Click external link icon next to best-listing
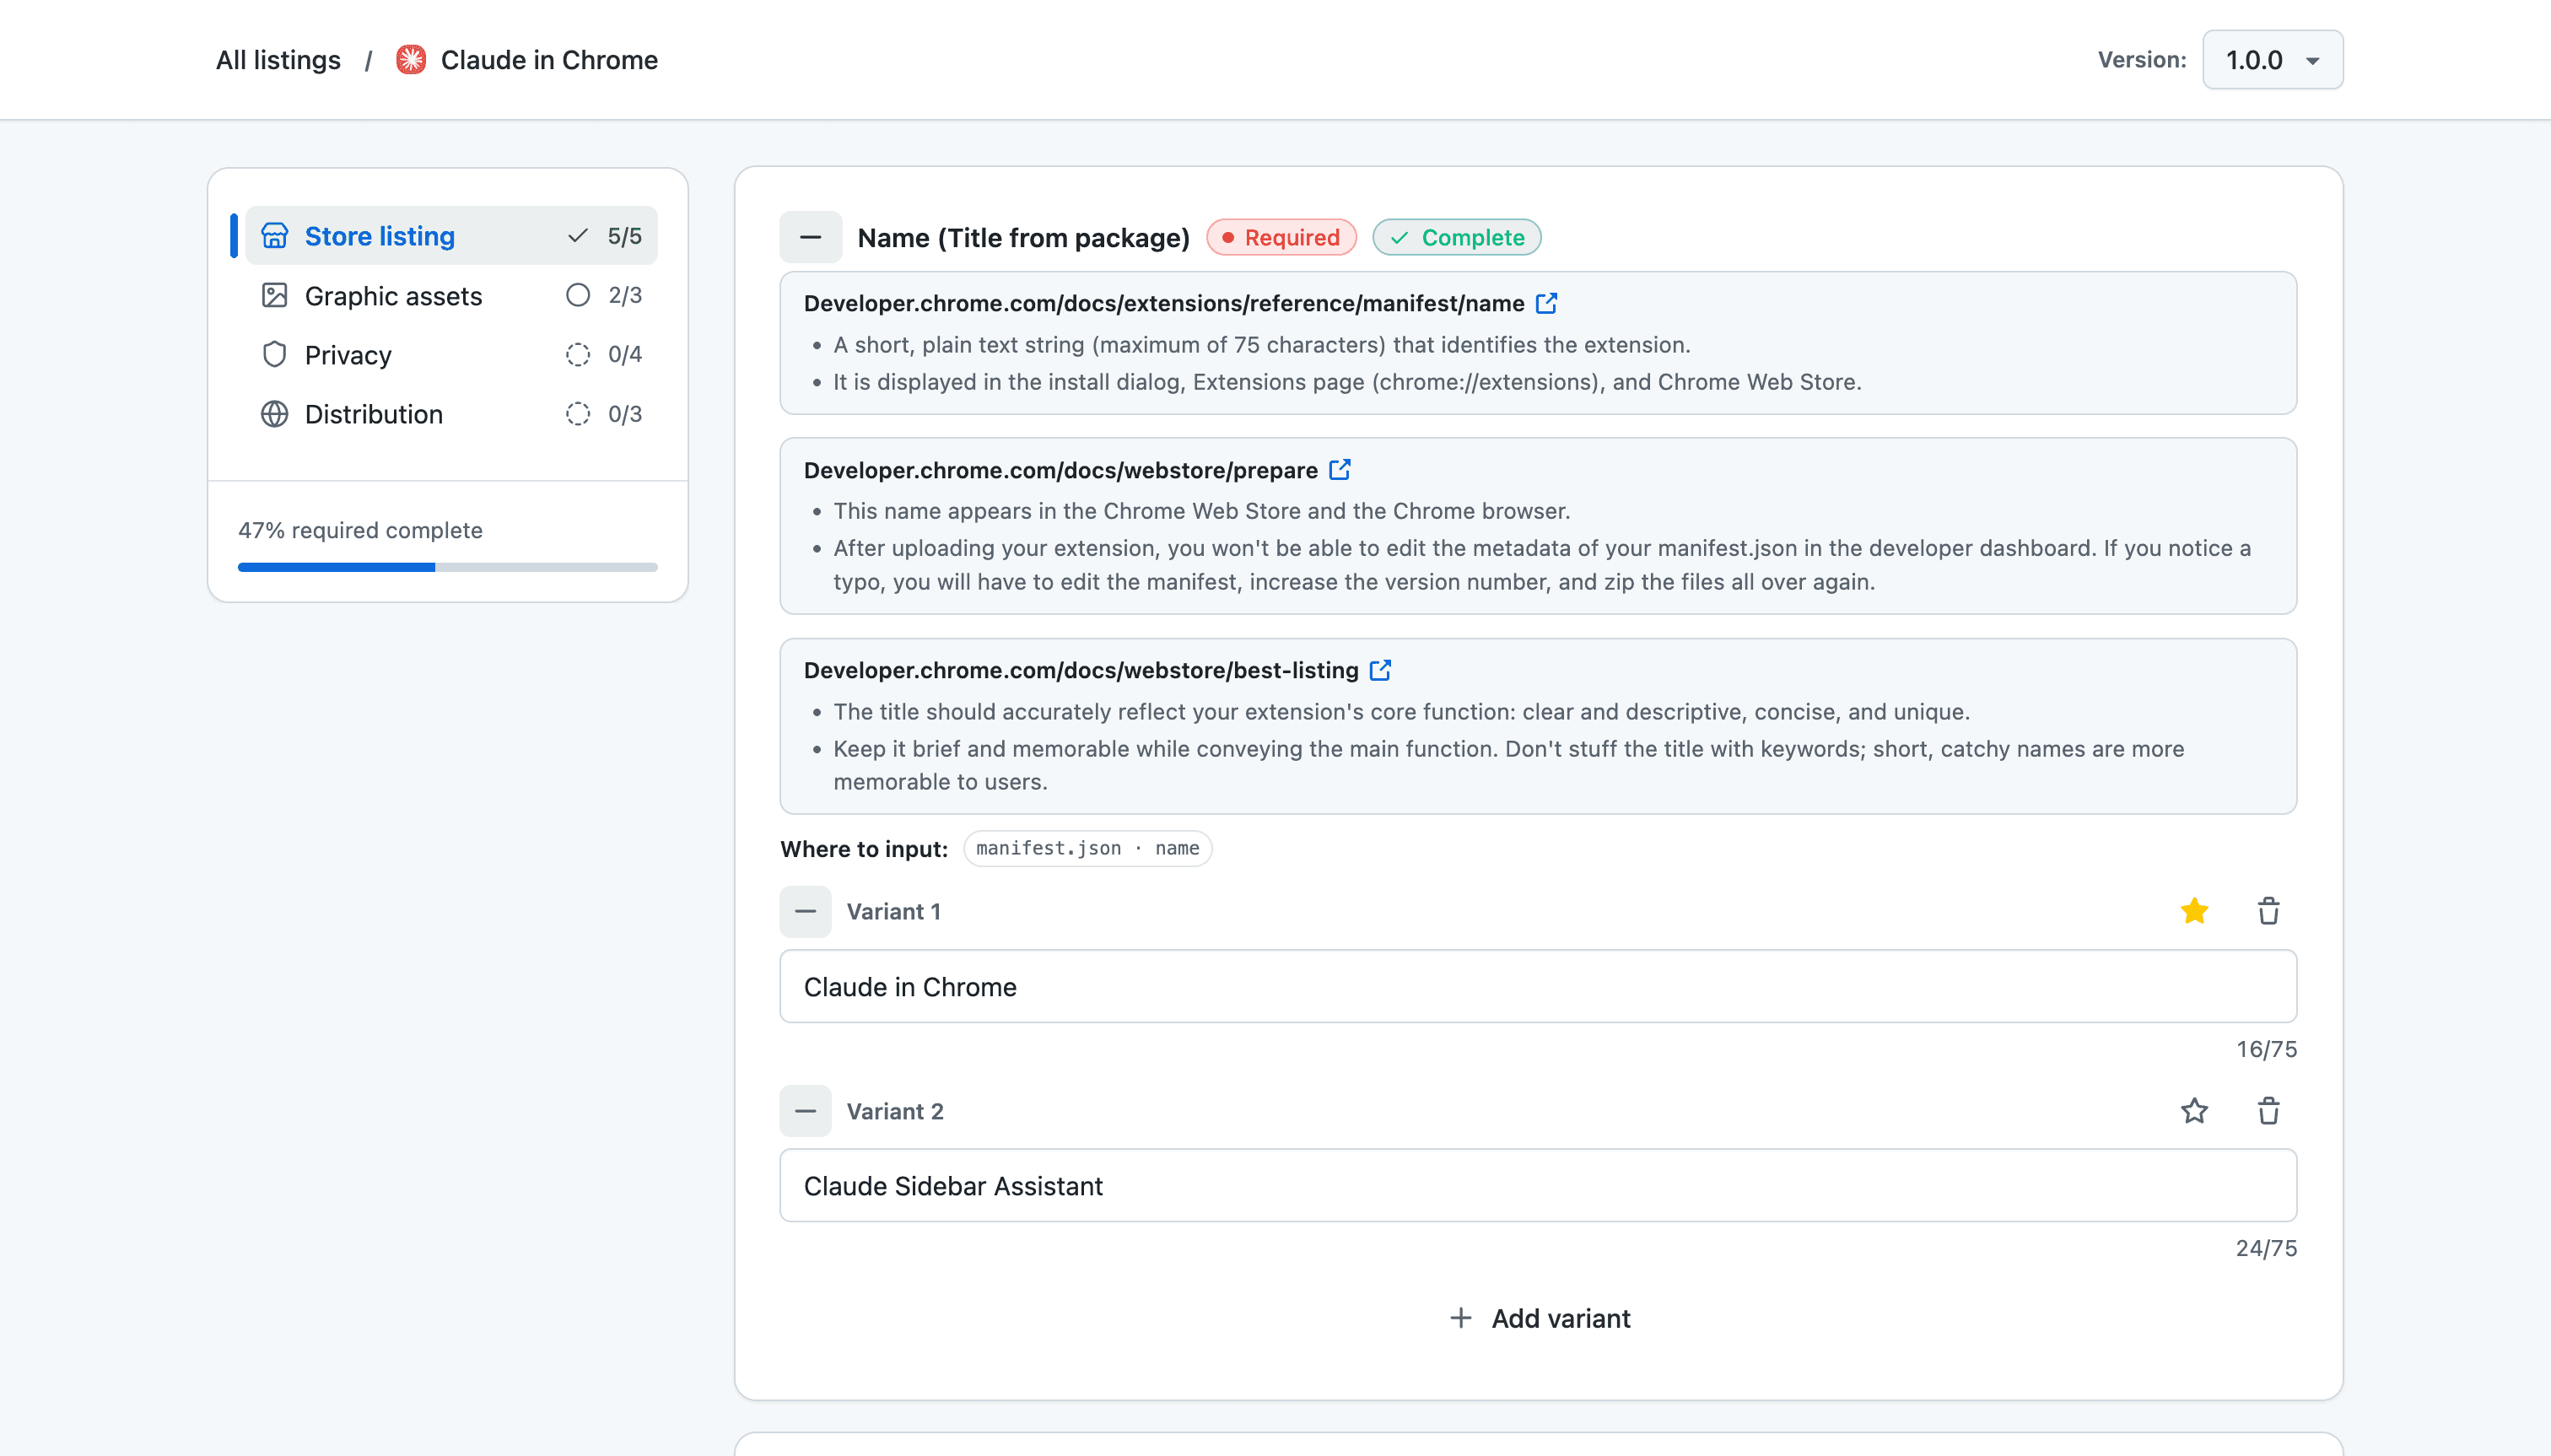2551x1456 pixels. [1380, 670]
